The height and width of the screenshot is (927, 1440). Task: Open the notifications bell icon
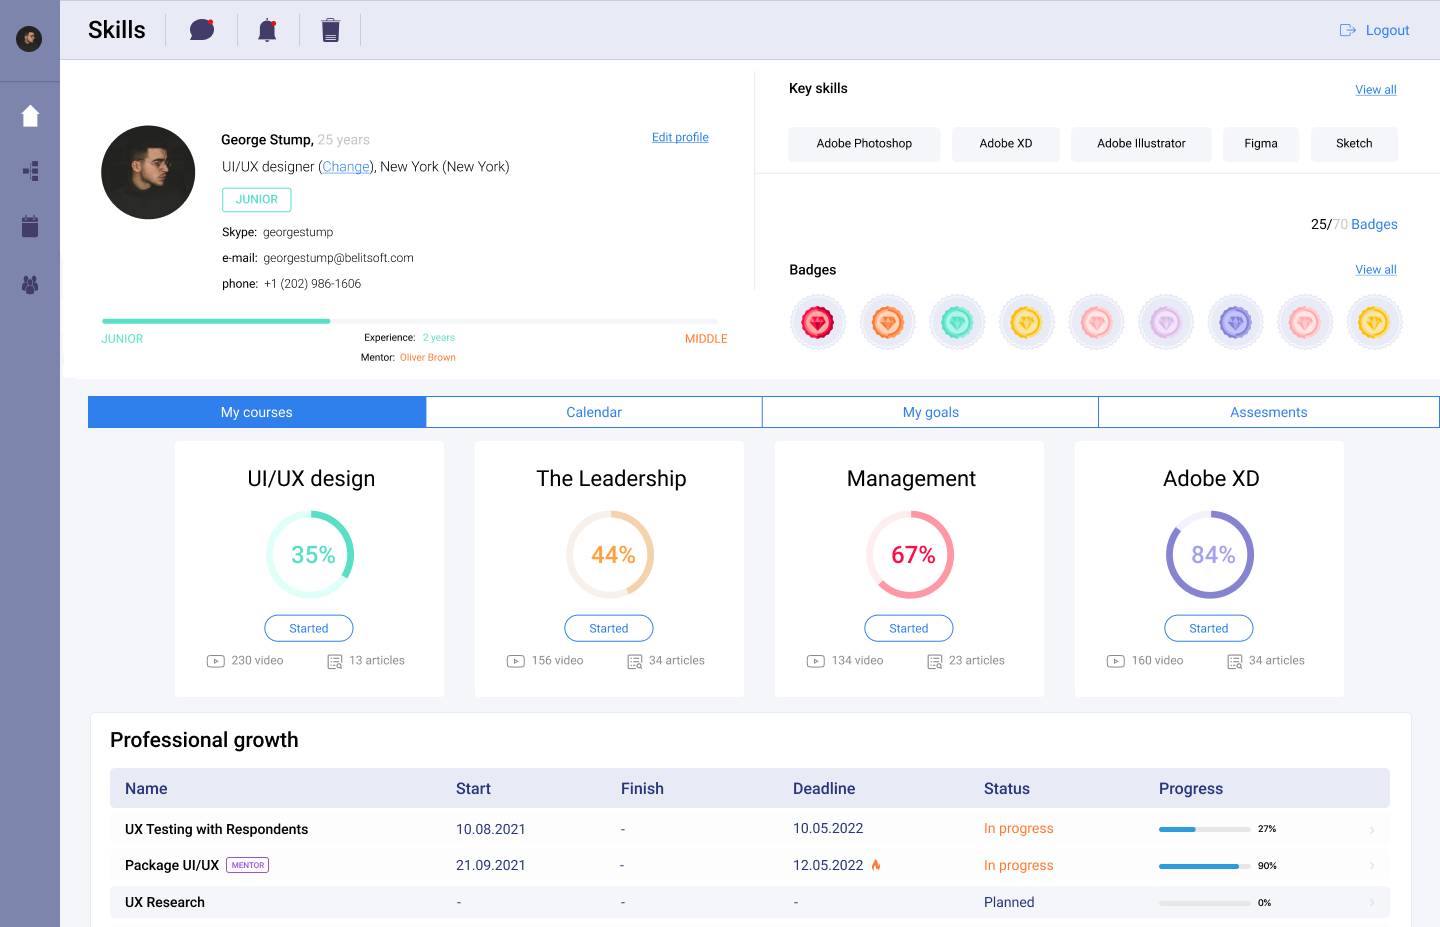click(267, 30)
